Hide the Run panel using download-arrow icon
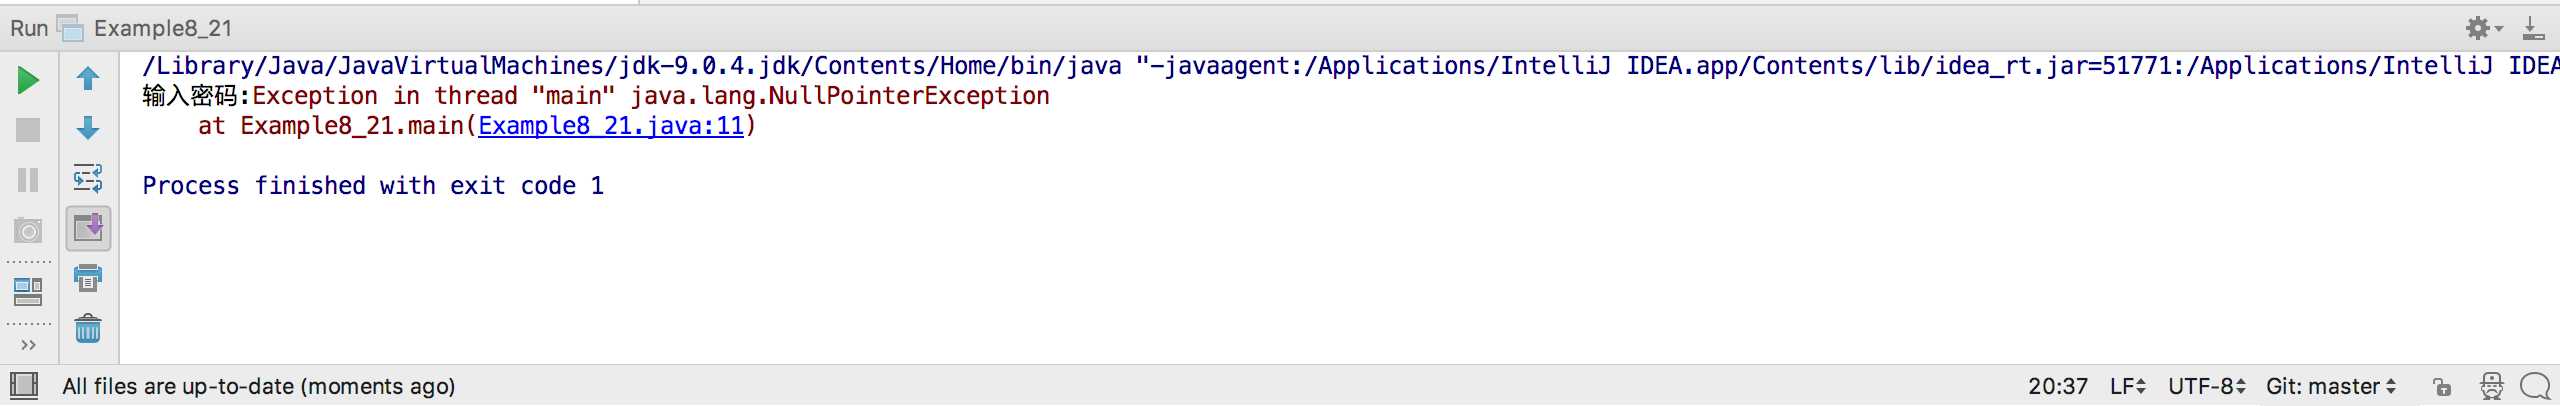2560x406 pixels. [2533, 28]
